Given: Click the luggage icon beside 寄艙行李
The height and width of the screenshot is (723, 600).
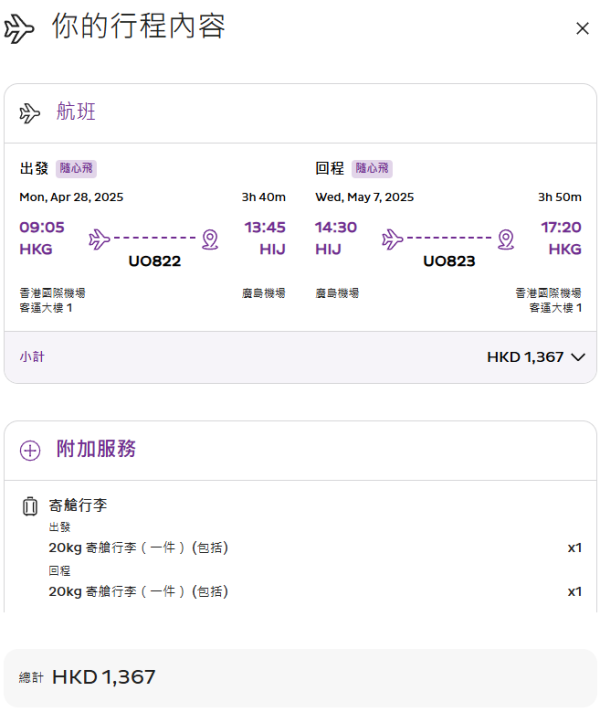Looking at the screenshot, I should tap(30, 506).
